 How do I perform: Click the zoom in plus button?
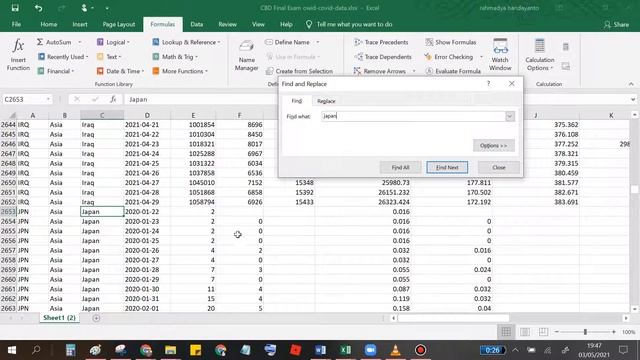coord(613,332)
